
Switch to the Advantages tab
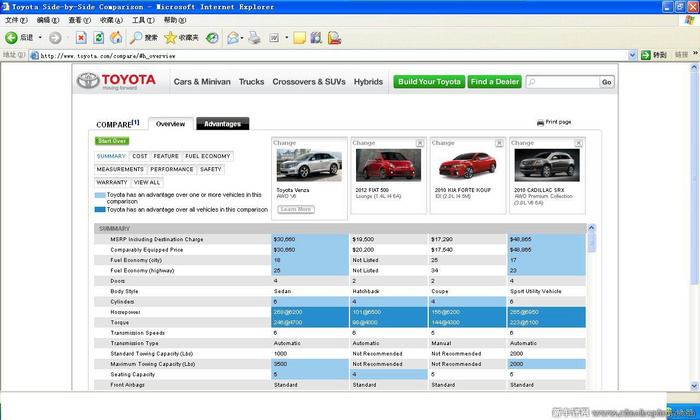[222, 124]
